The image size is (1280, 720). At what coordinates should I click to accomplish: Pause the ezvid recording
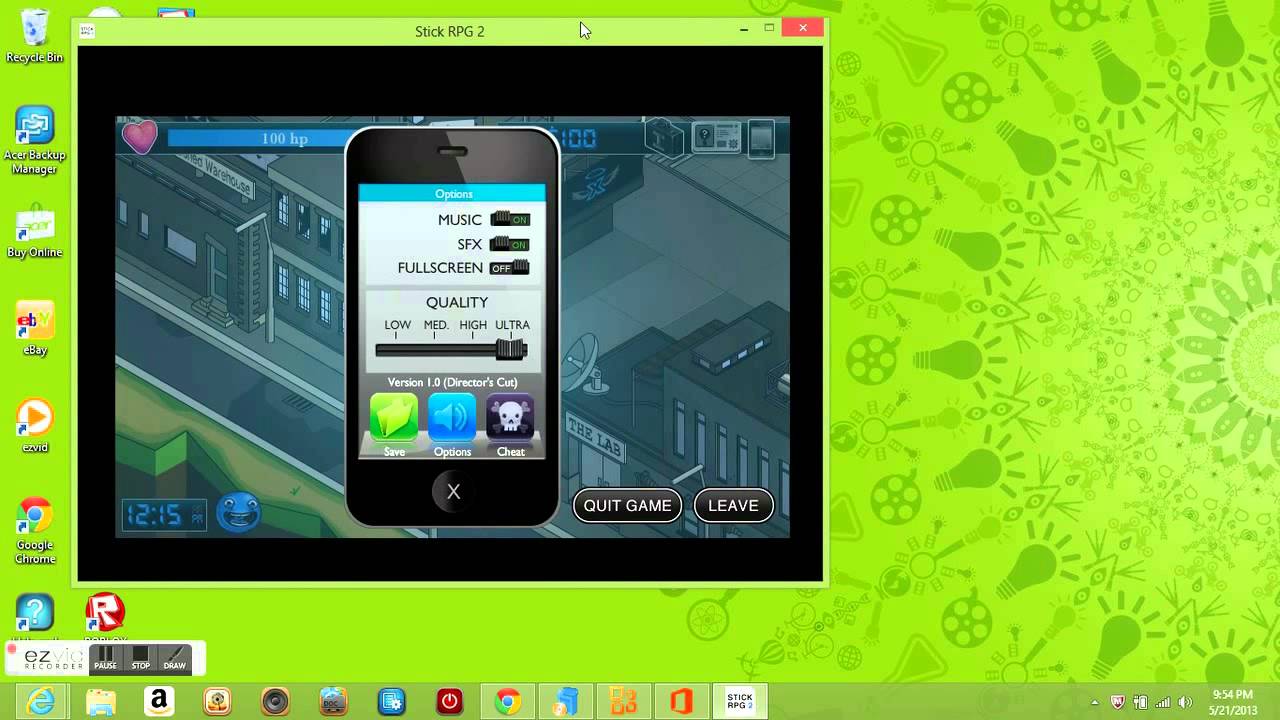[x=106, y=658]
